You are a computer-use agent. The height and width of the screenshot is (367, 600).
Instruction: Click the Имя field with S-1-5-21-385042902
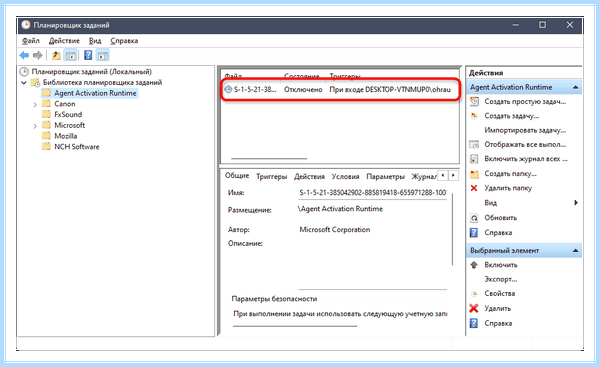(373, 192)
